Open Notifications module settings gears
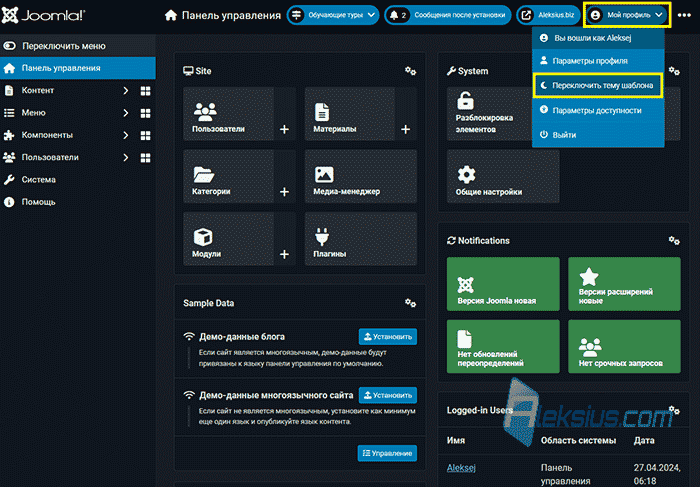The width and height of the screenshot is (700, 487). tap(674, 241)
